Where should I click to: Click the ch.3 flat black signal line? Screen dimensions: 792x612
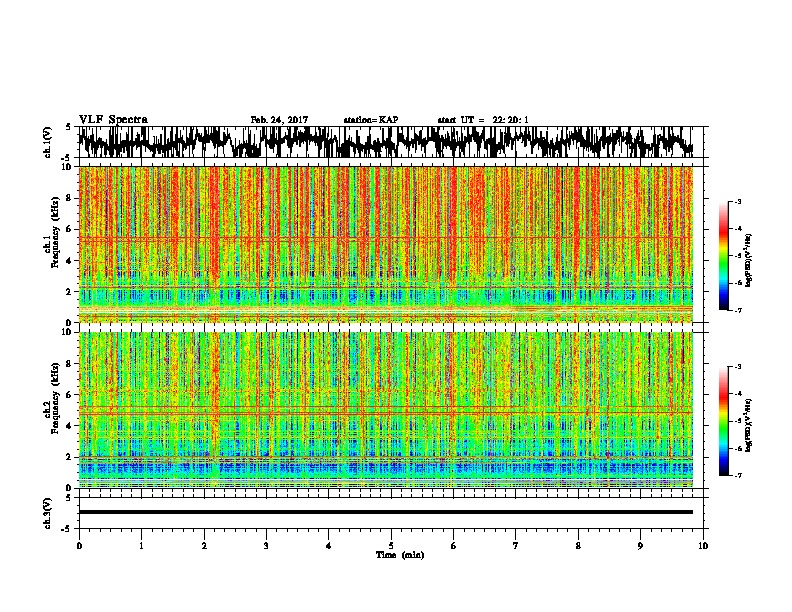pos(386,512)
